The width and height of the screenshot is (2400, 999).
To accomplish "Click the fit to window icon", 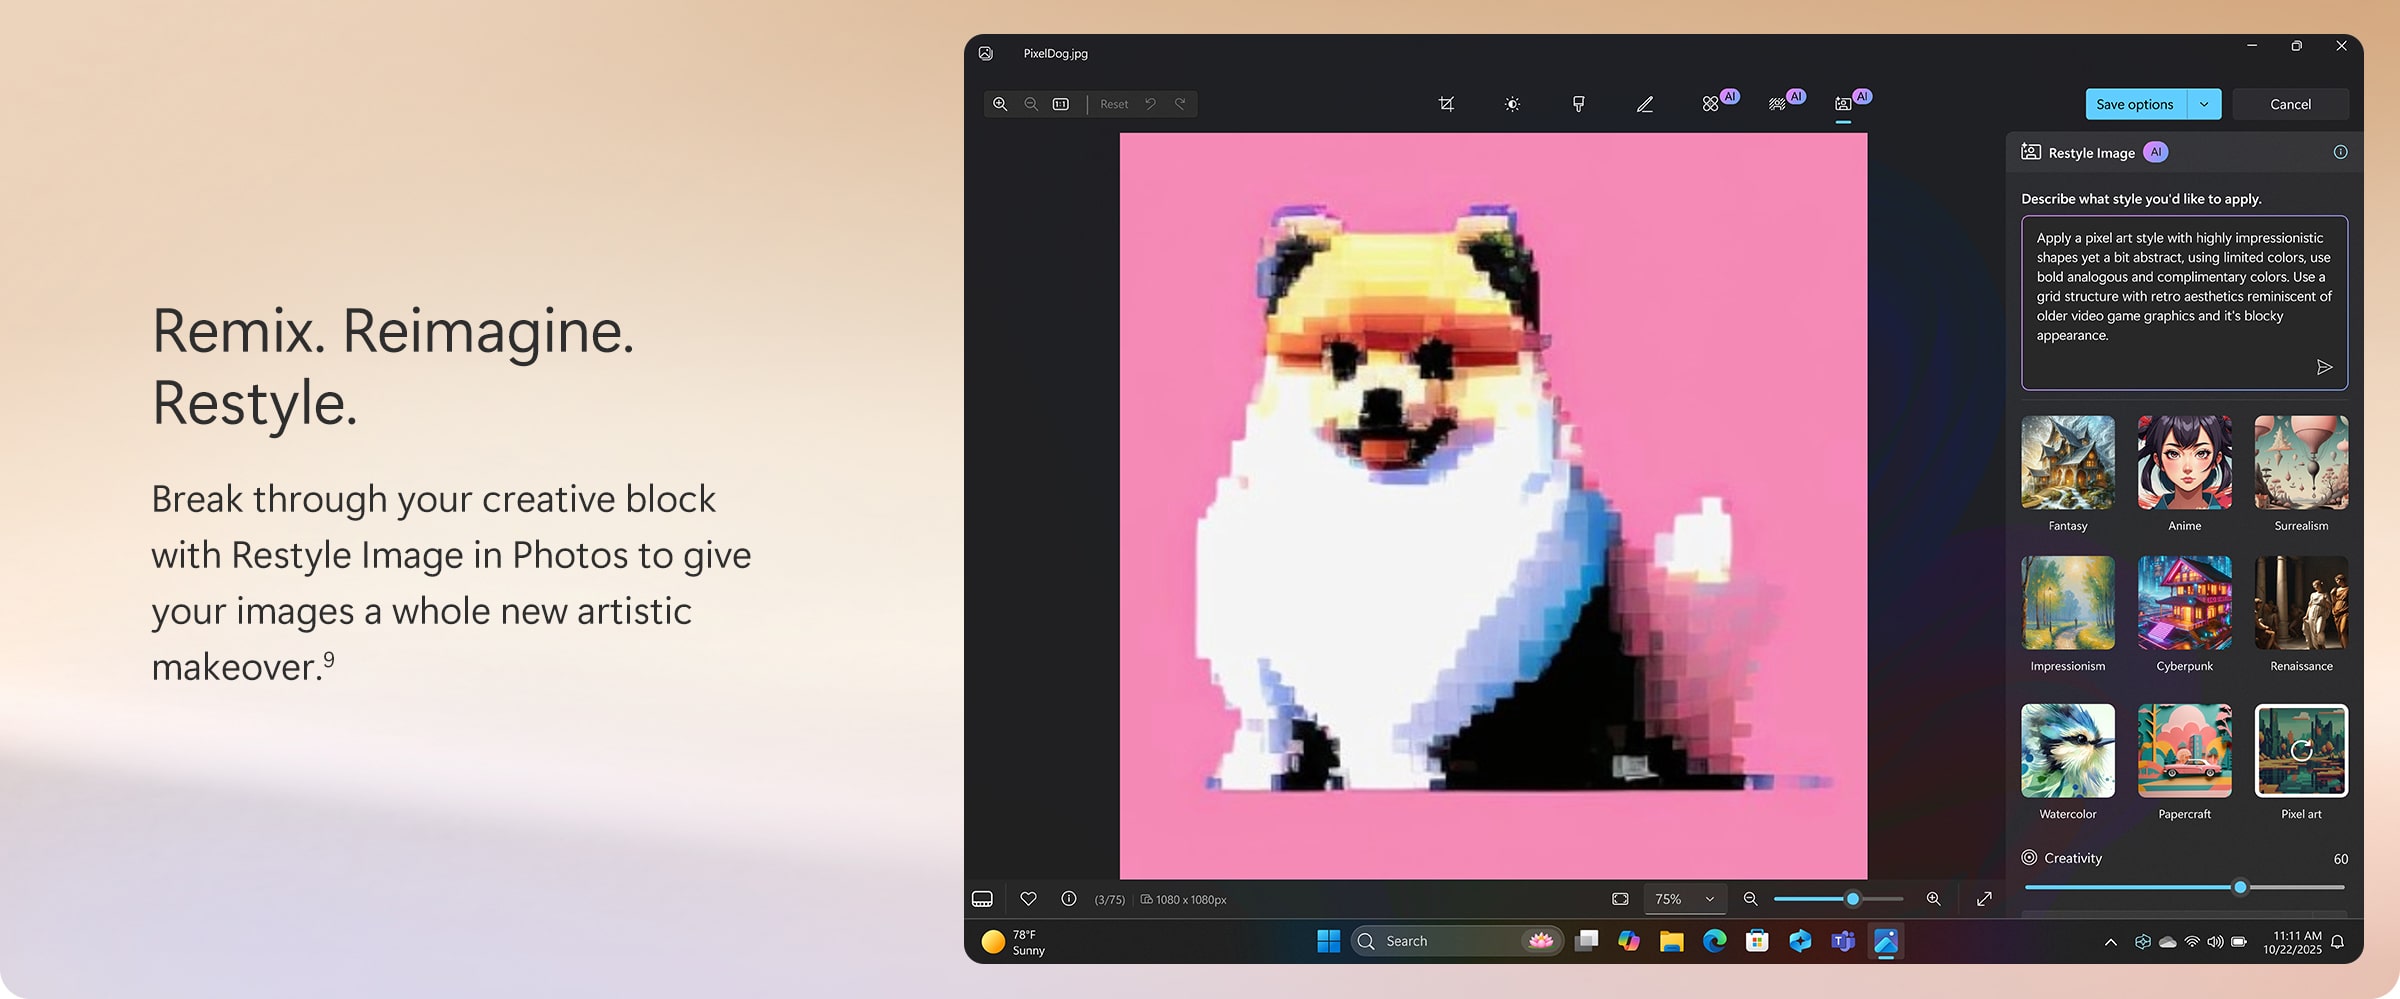I will click(x=1620, y=899).
